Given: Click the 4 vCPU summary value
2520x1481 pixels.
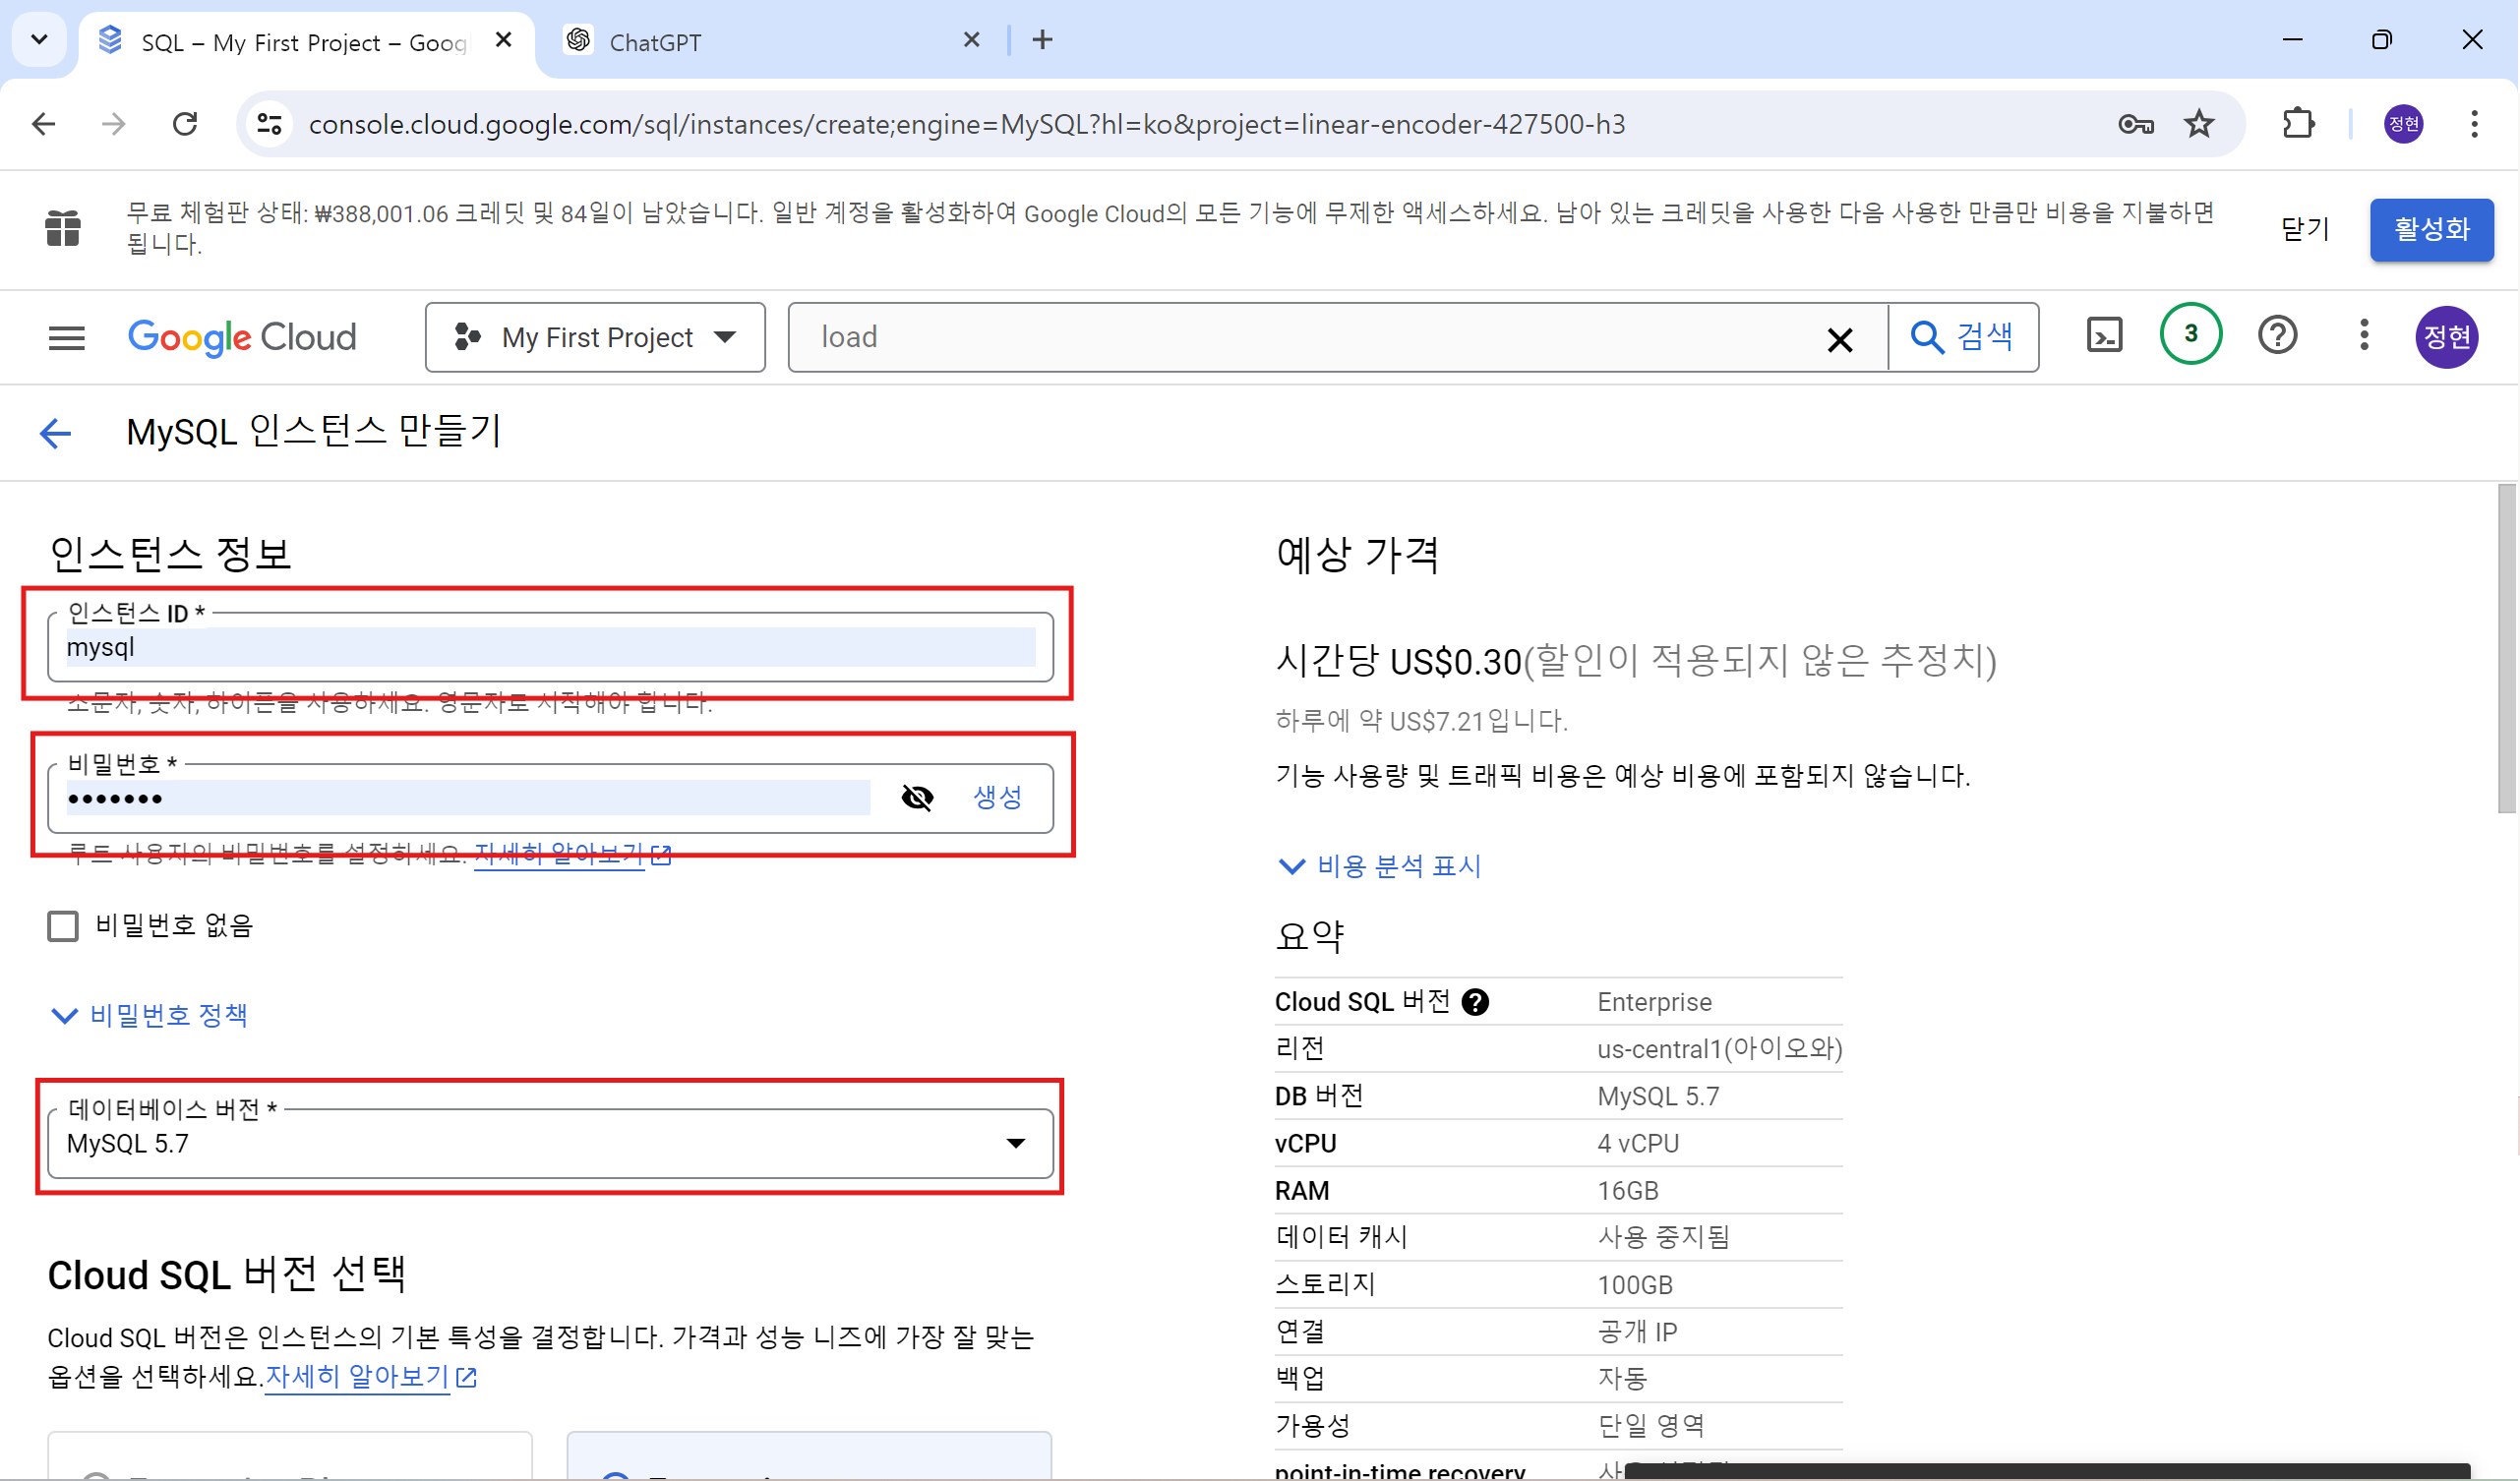Looking at the screenshot, I should point(1638,1143).
